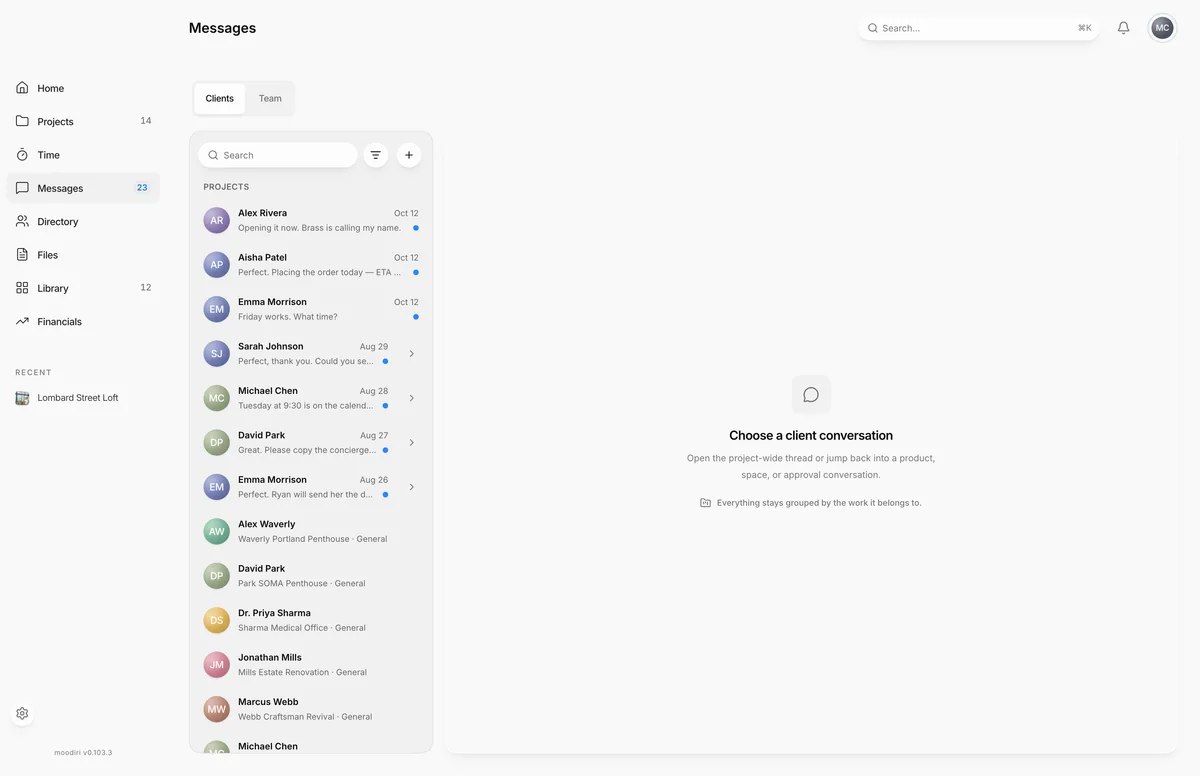Open the Financials trend icon
This screenshot has height=776, width=1200.
tap(22, 321)
